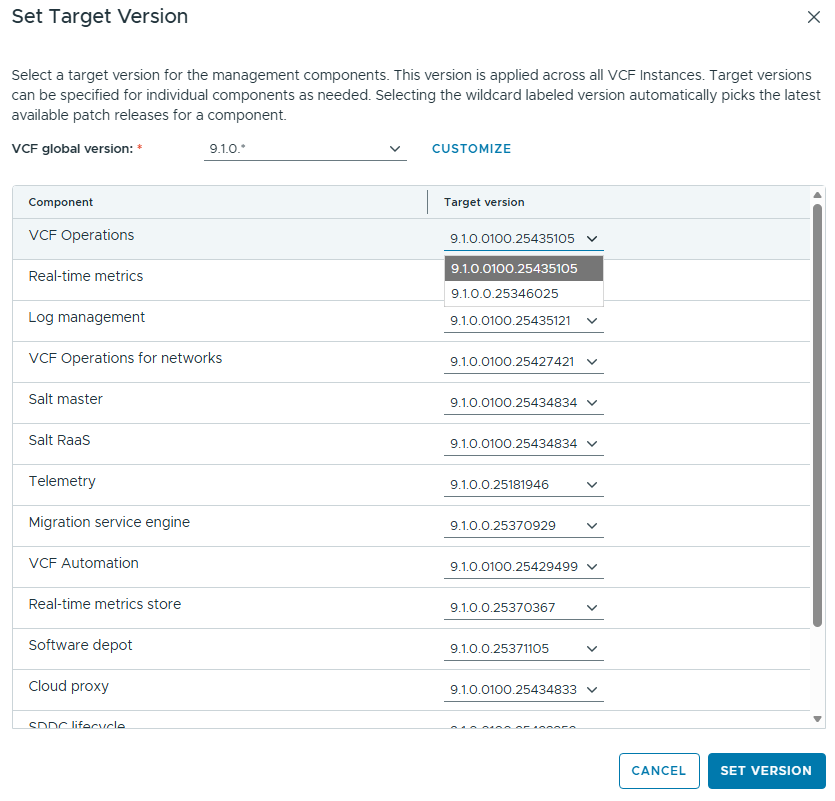
Task: Select the VCF Operations for networks label
Action: click(125, 358)
